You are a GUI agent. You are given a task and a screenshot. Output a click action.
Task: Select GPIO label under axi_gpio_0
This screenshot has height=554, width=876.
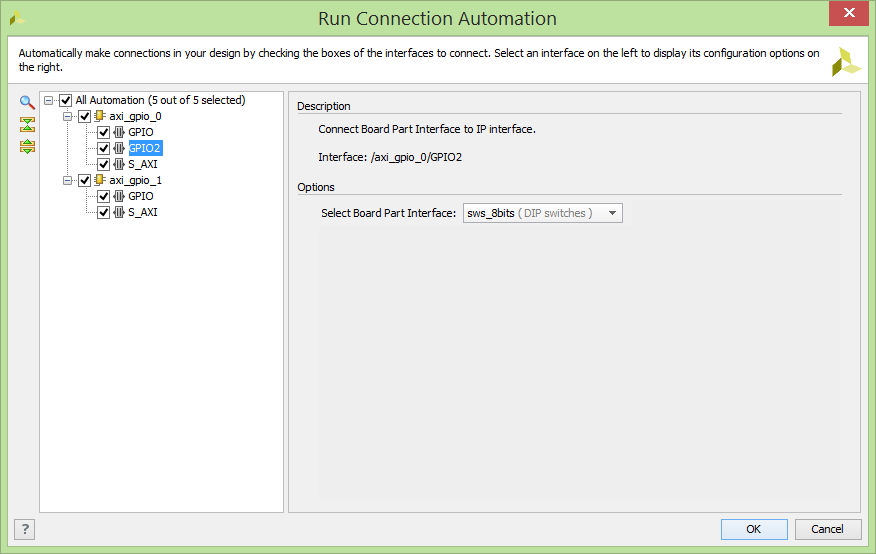click(x=141, y=132)
